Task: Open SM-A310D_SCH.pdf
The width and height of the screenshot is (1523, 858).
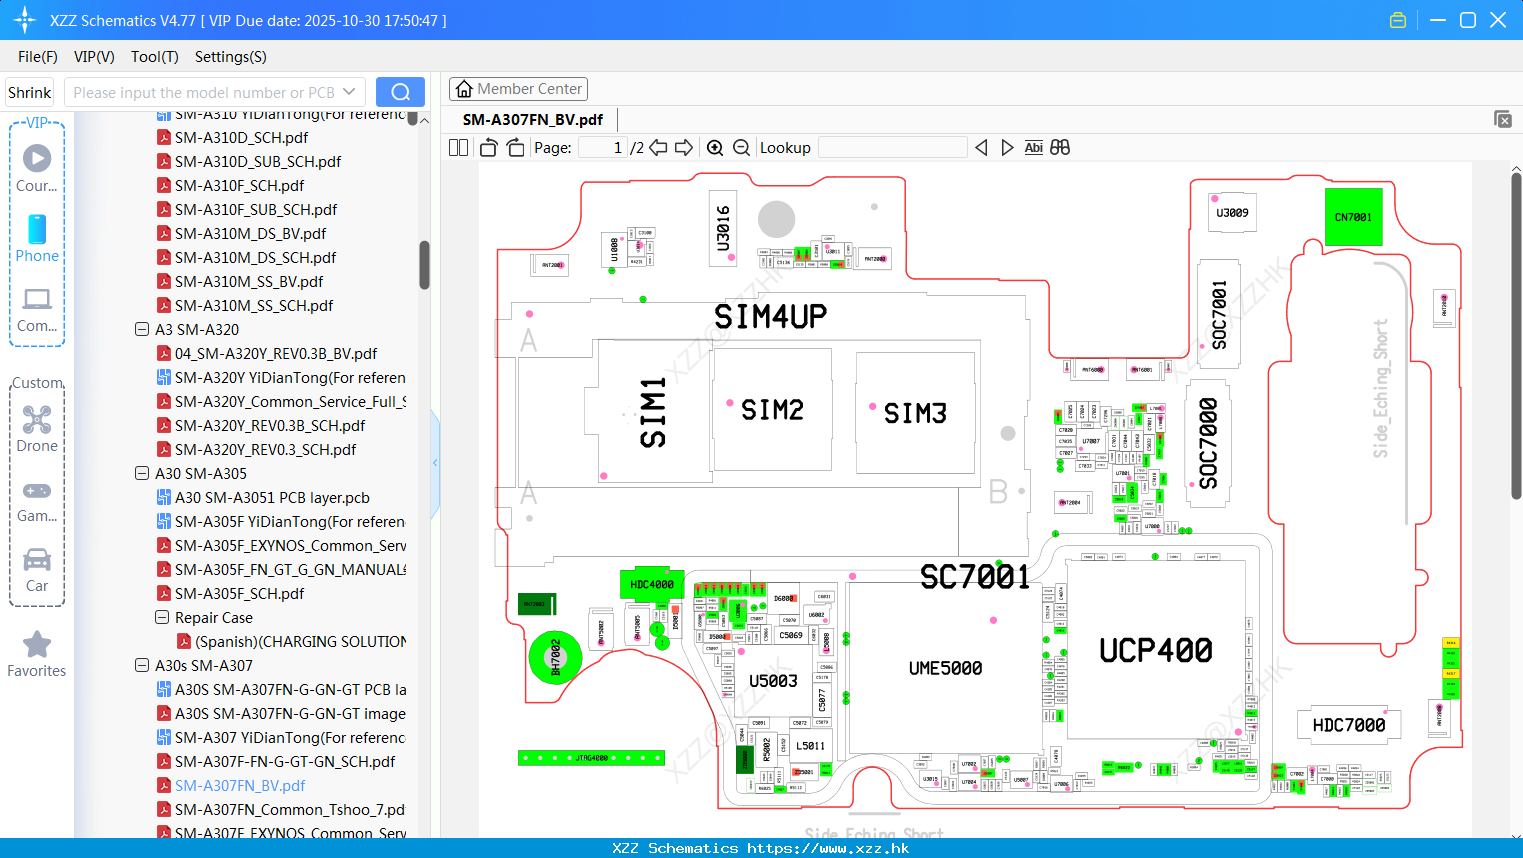Action: coord(241,137)
